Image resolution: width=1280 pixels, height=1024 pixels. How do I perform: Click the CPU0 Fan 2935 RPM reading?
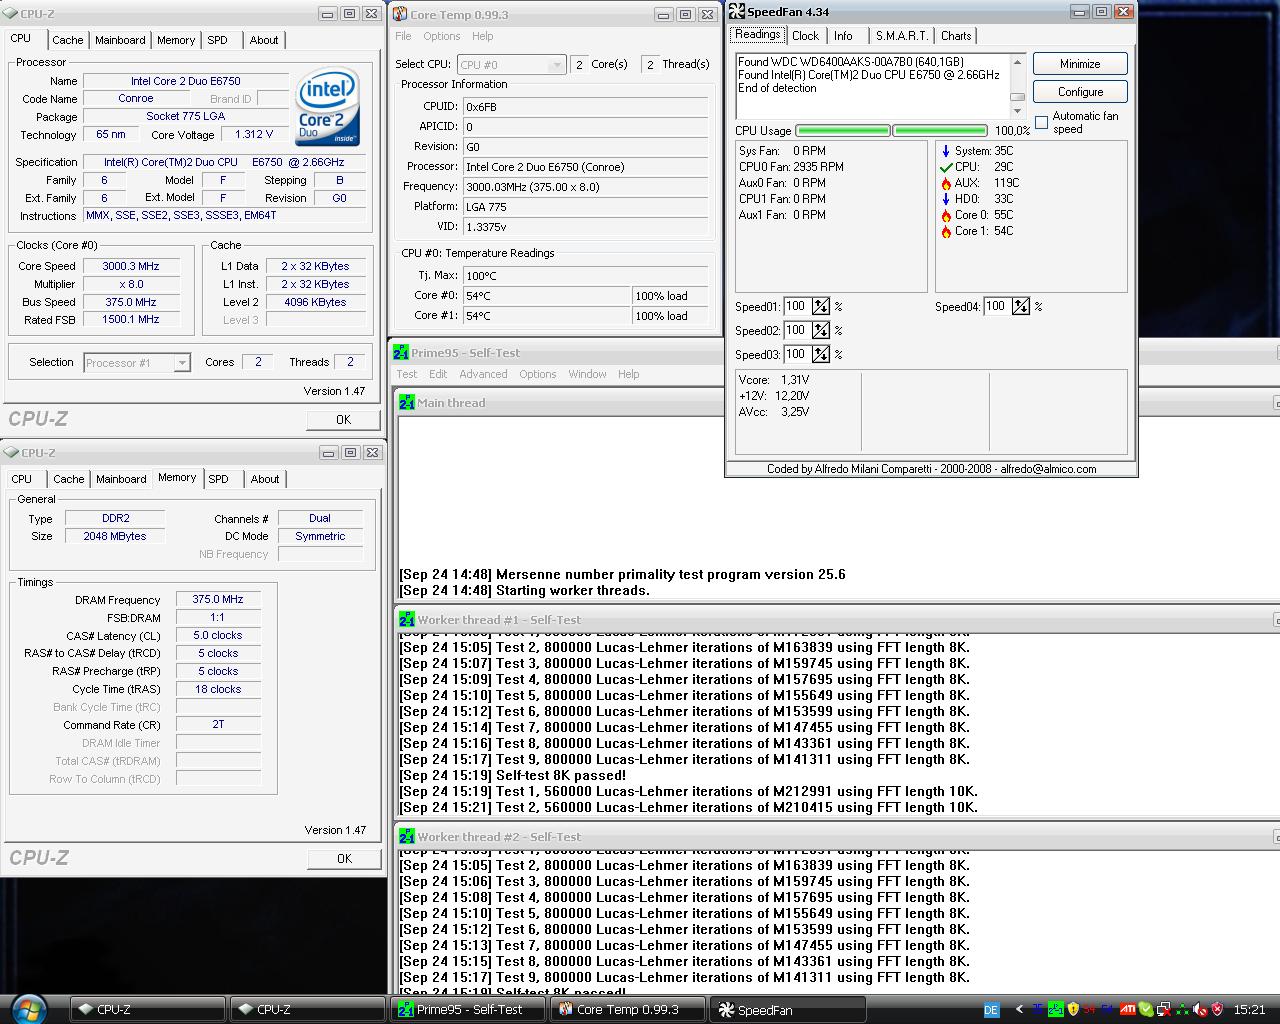pyautogui.click(x=791, y=167)
